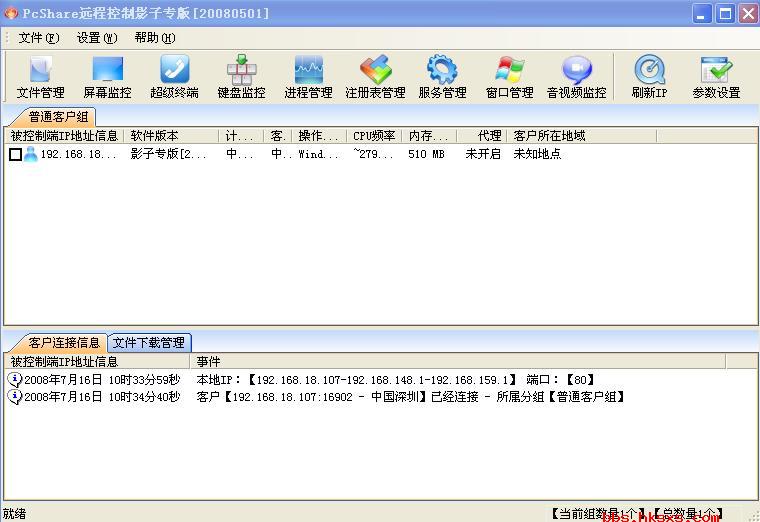Select log event 本地IP 端口【80】

395,379
